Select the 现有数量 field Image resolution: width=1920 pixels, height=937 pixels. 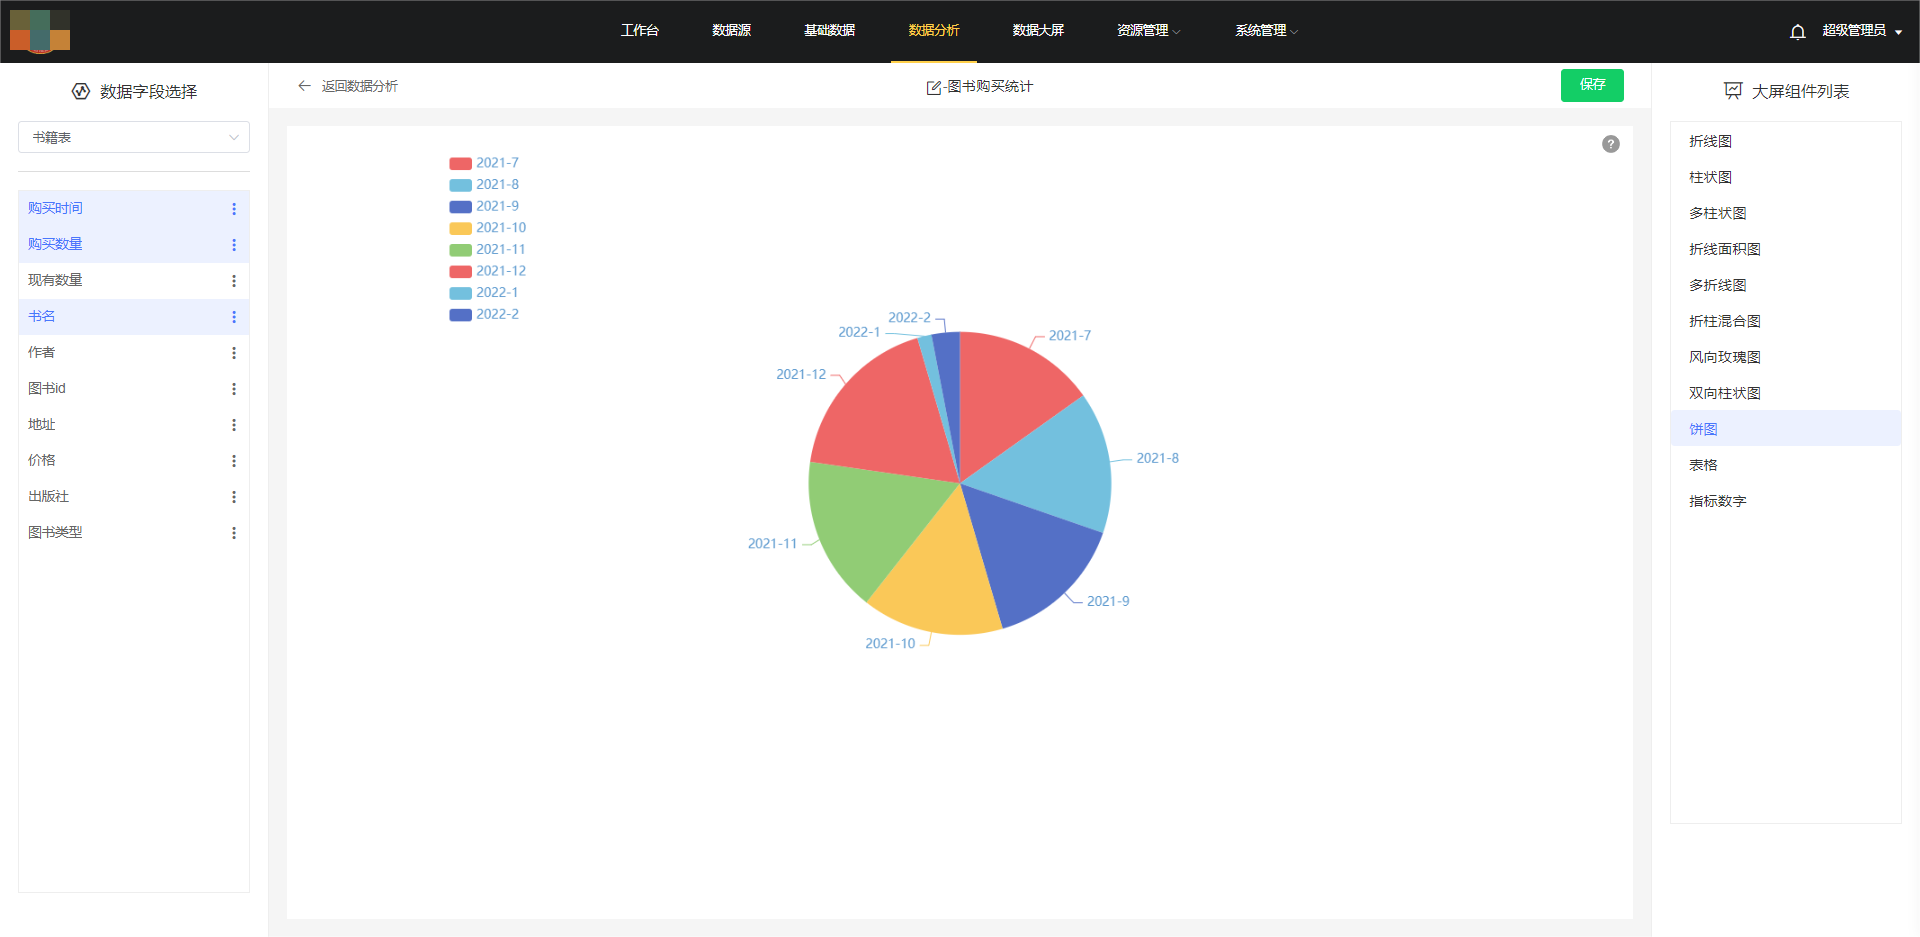pyautogui.click(x=134, y=280)
